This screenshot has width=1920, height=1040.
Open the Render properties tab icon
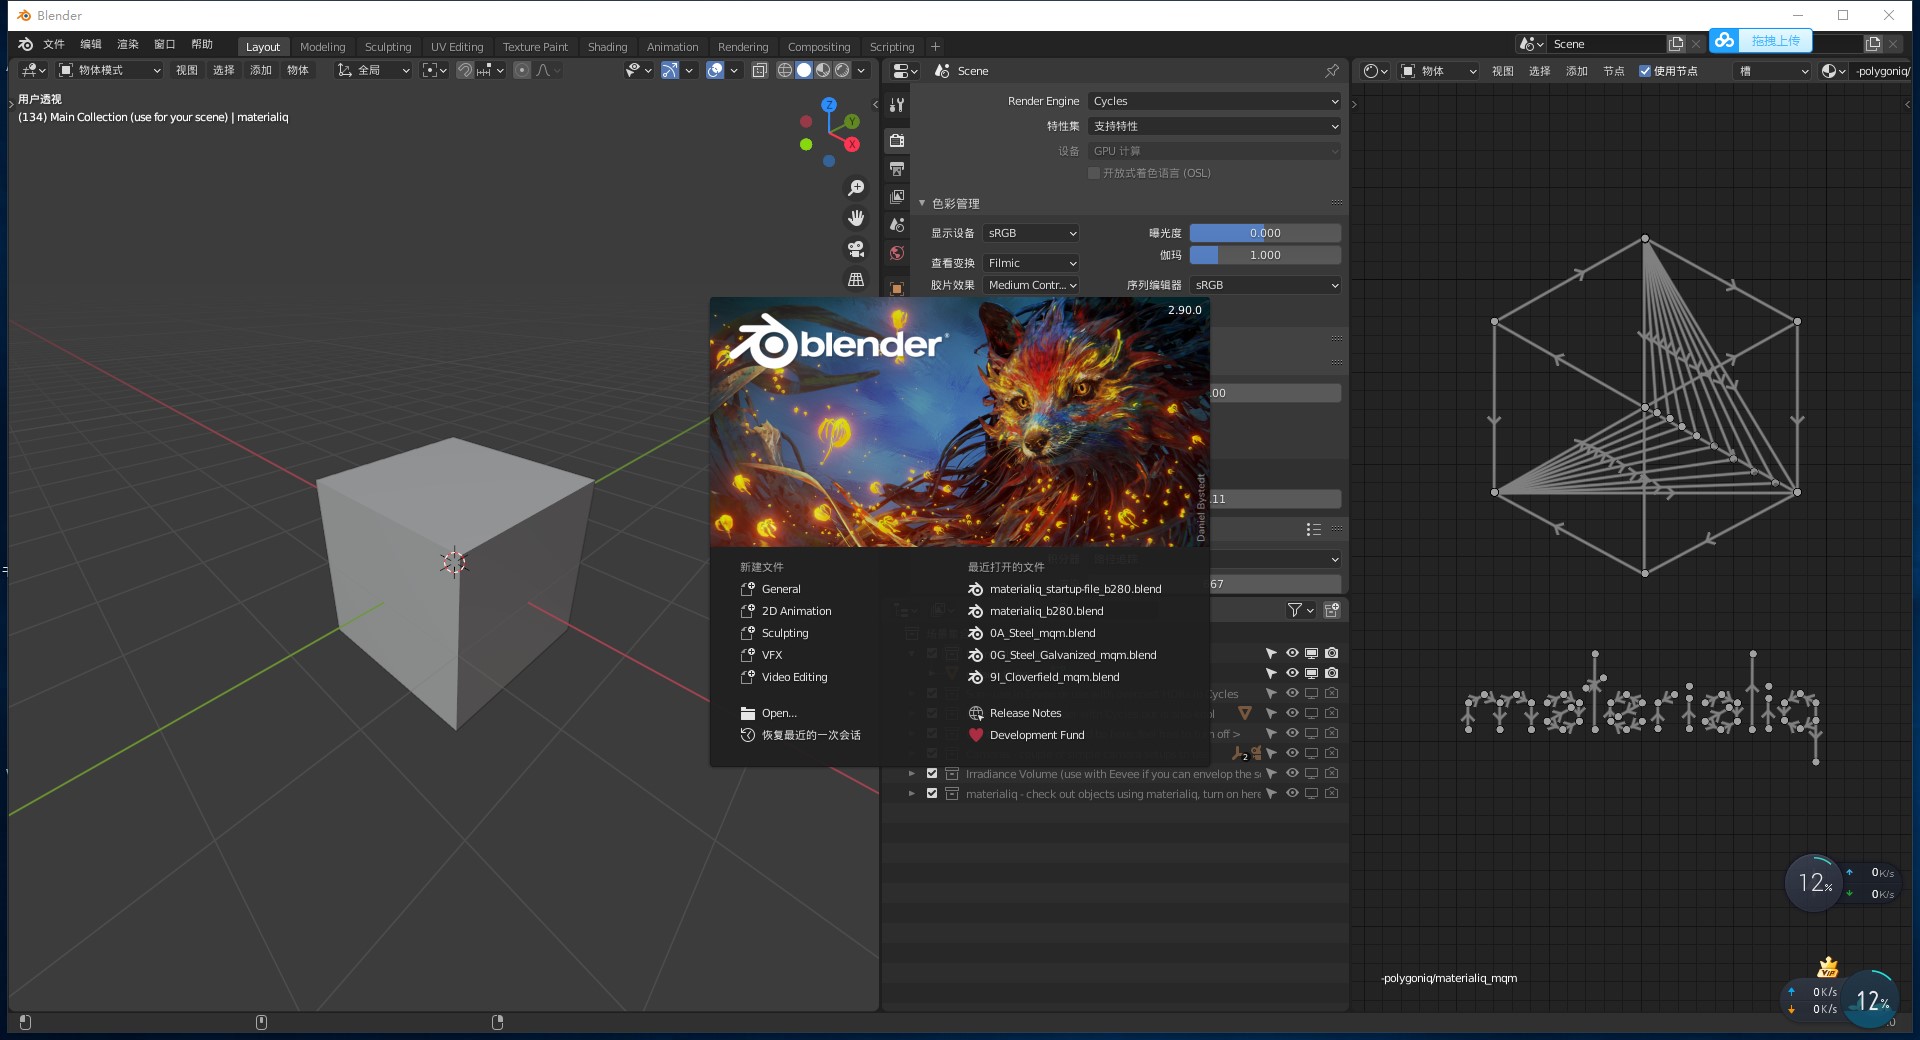[897, 141]
